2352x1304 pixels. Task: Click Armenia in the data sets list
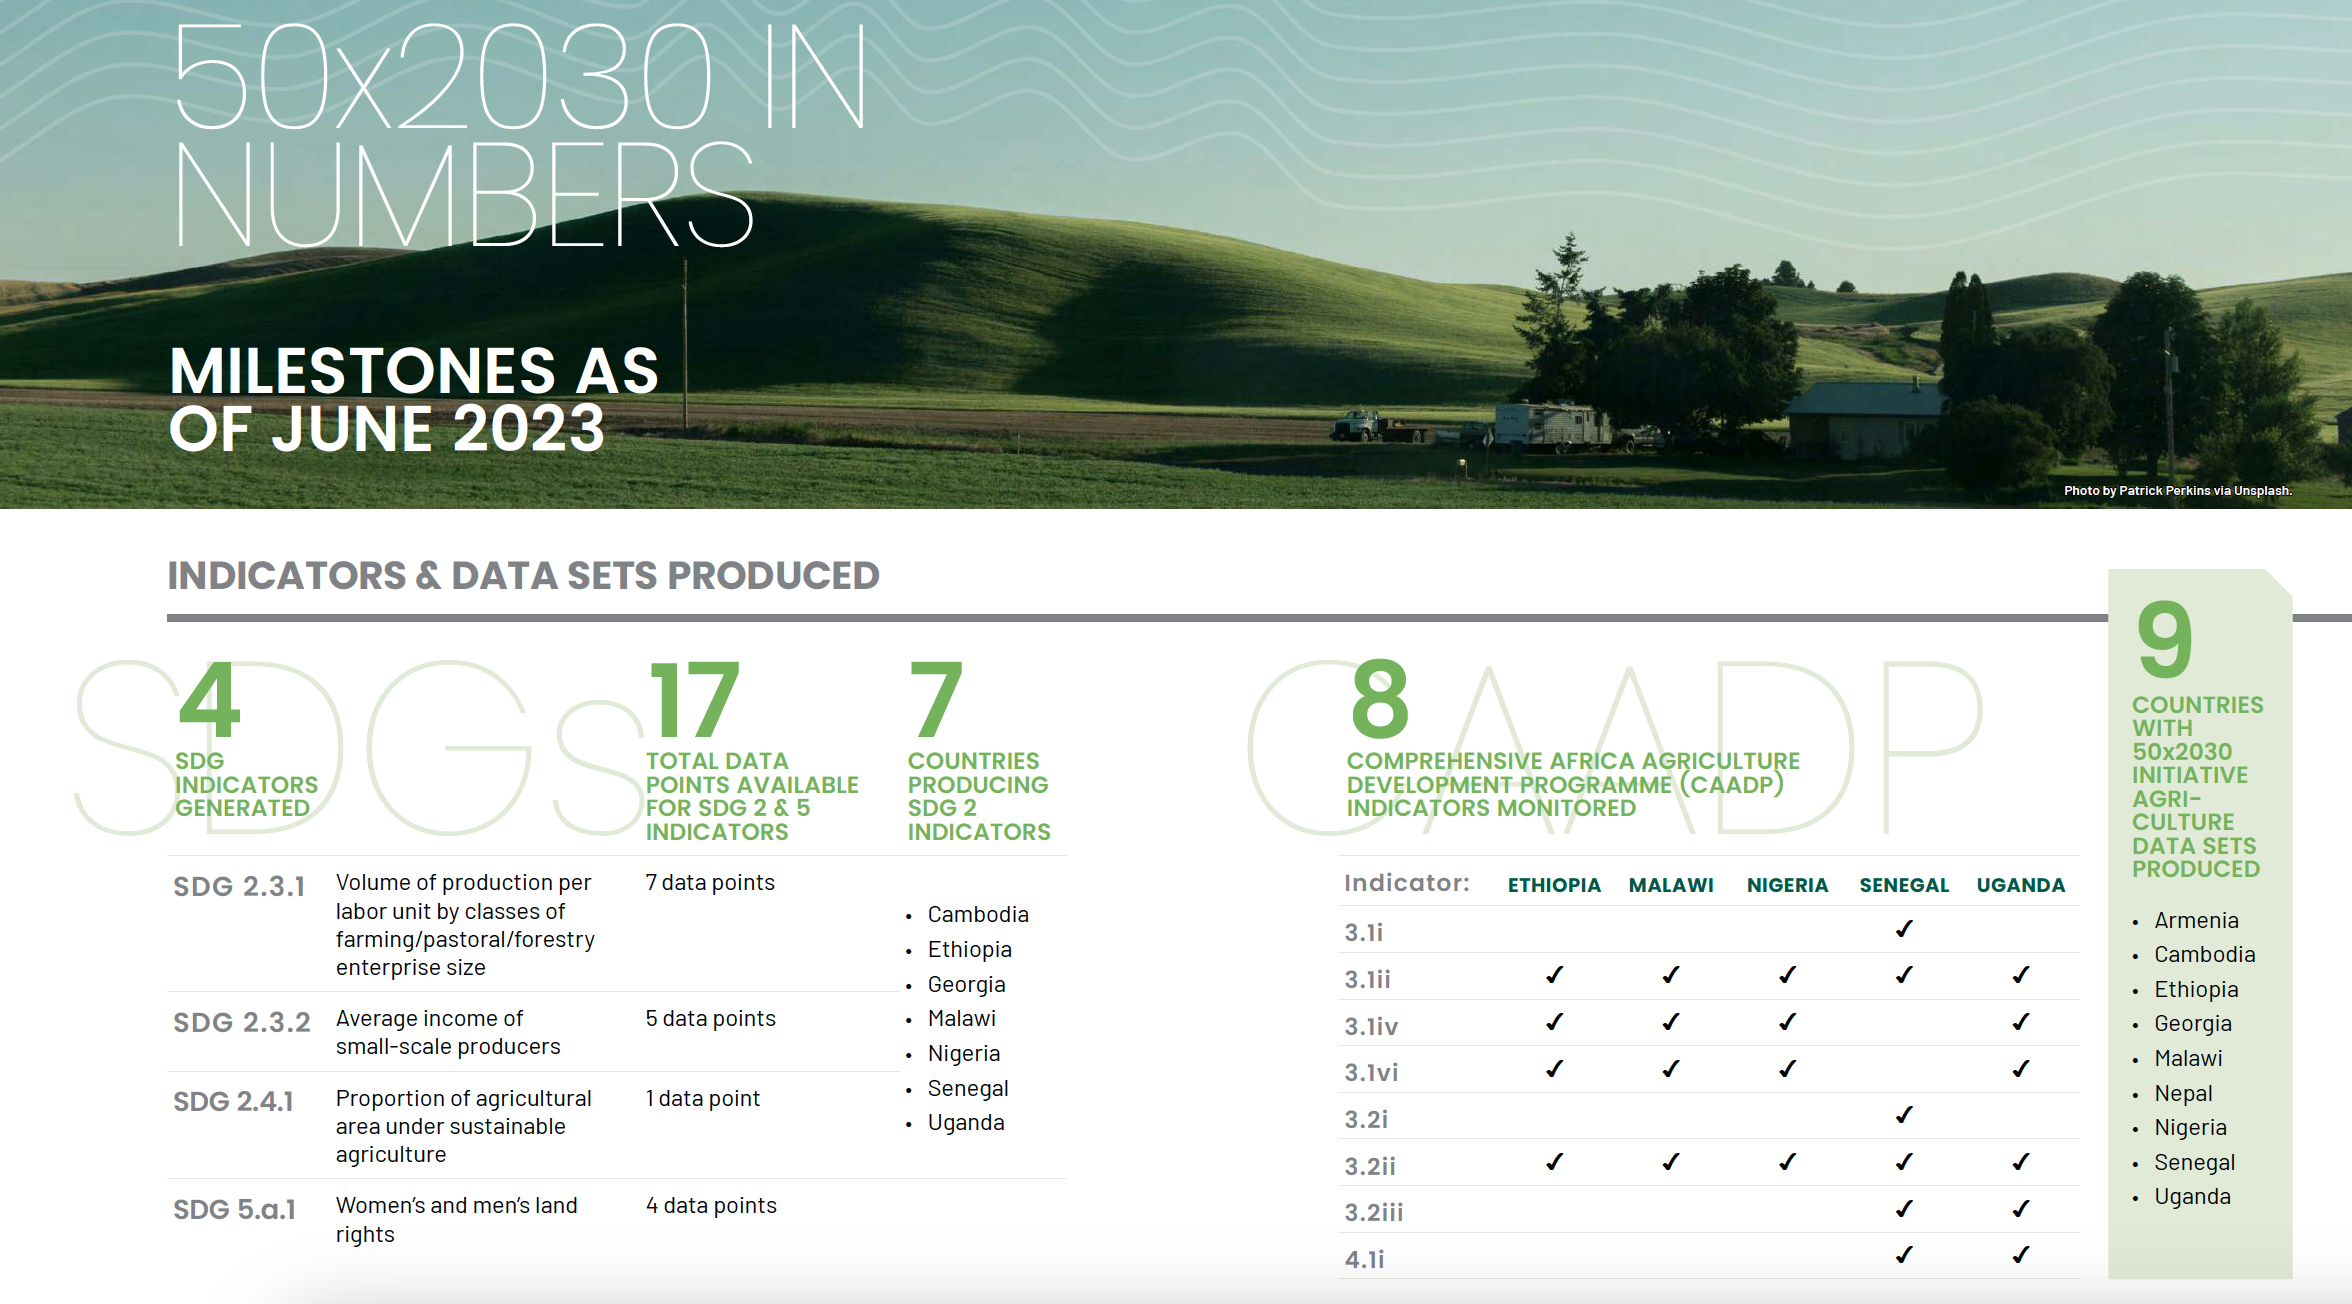pyautogui.click(x=2196, y=920)
